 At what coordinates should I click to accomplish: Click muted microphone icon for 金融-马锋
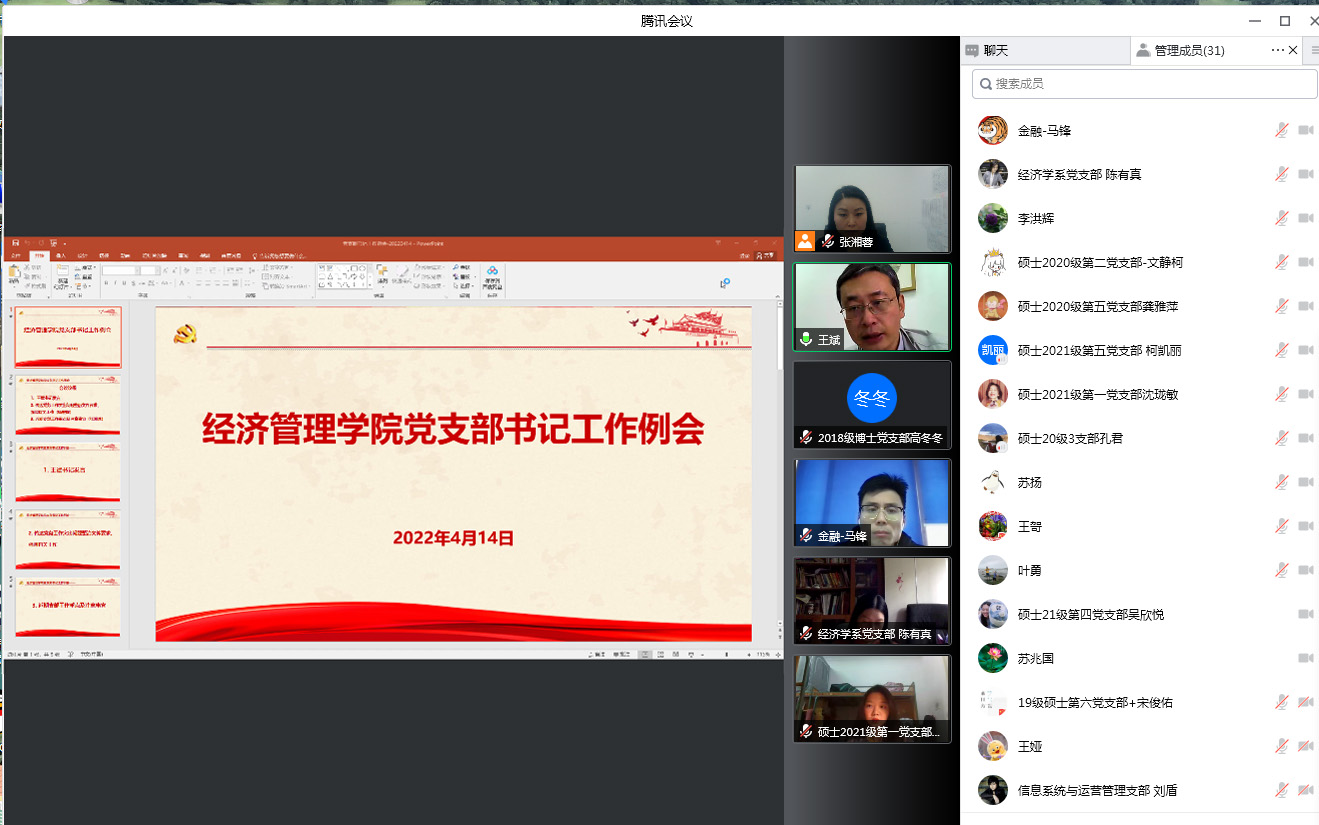pos(1281,130)
